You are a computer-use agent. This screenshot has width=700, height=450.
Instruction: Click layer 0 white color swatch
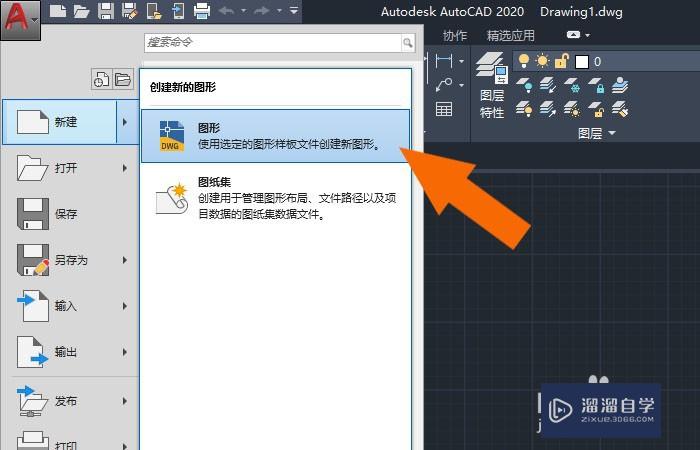pyautogui.click(x=581, y=62)
